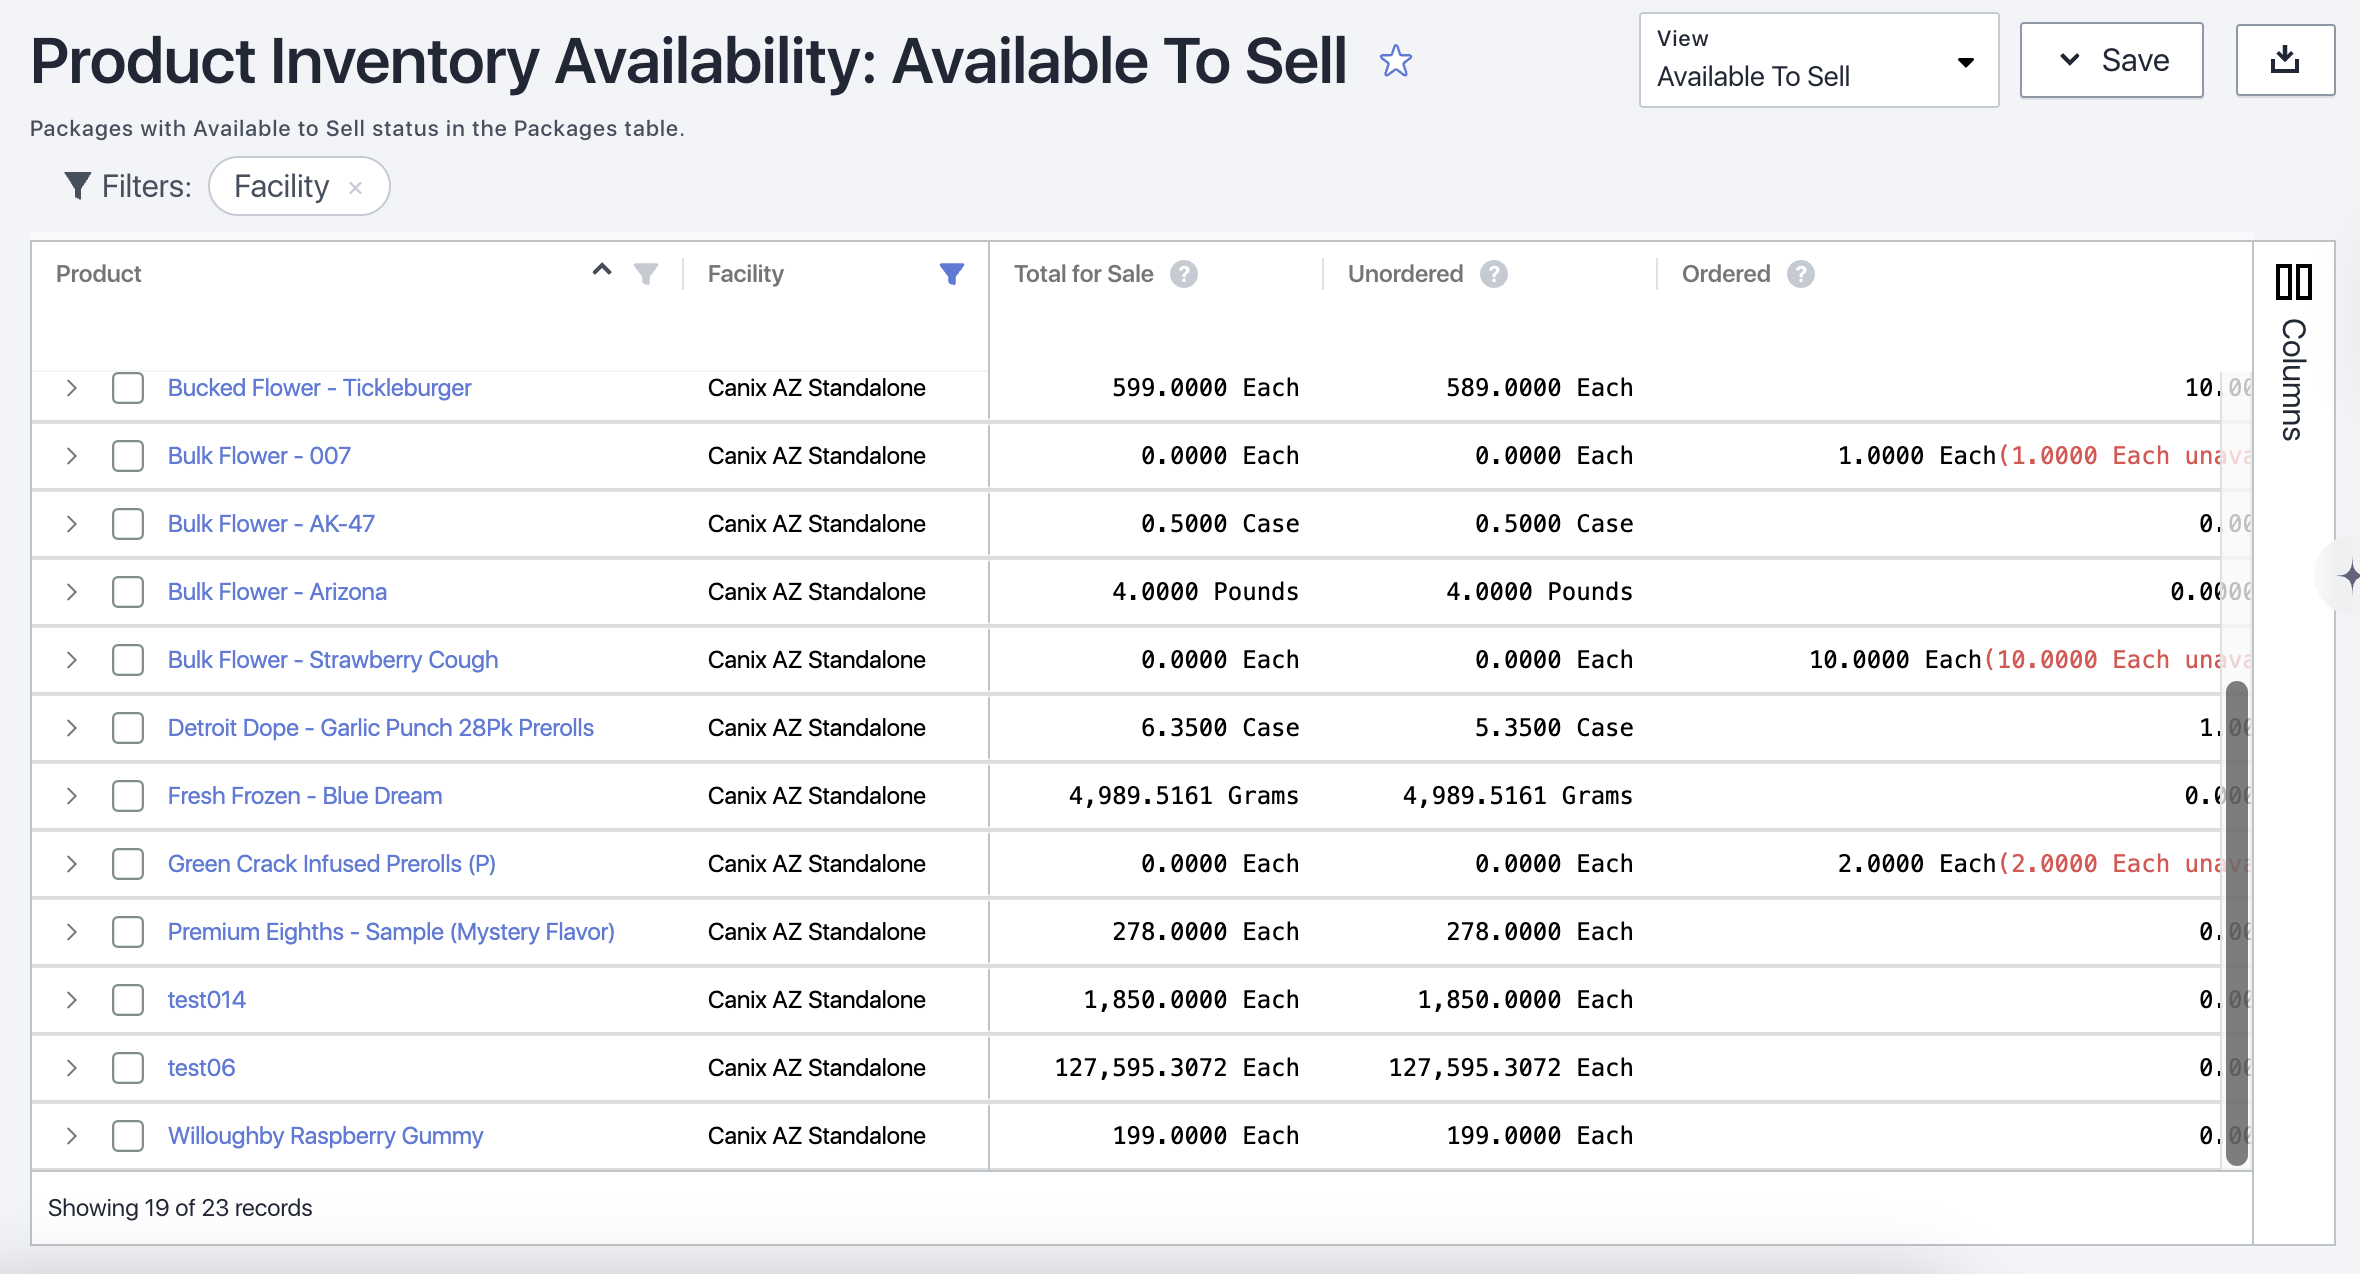Open Fresh Frozen - Blue Dream link

pyautogui.click(x=305, y=796)
